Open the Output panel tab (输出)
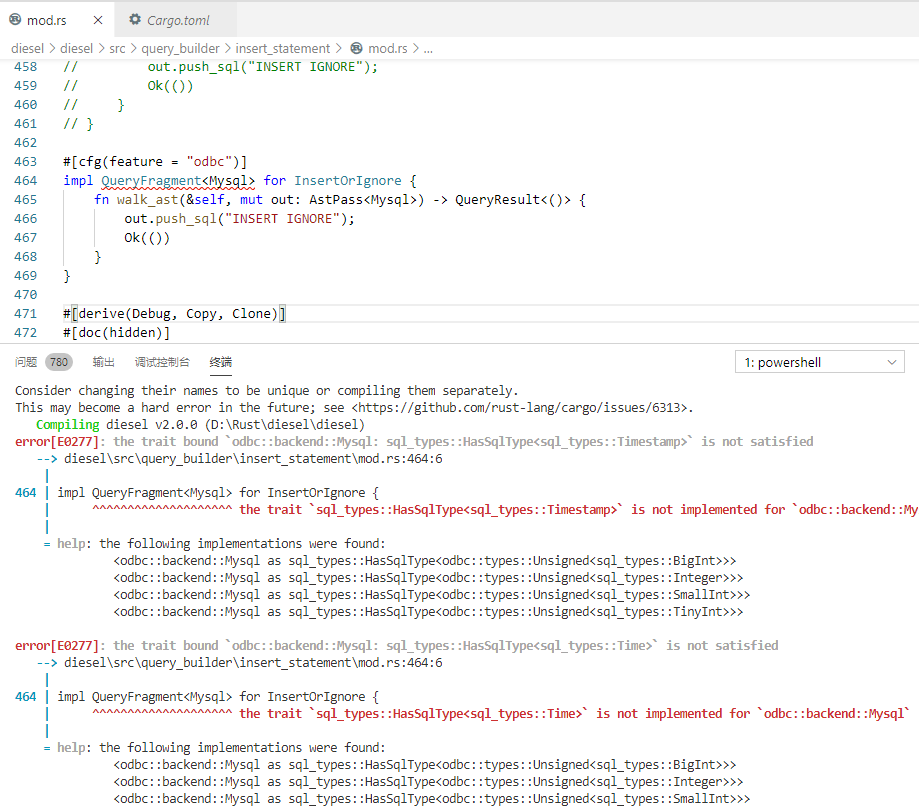919x809 pixels. click(103, 362)
